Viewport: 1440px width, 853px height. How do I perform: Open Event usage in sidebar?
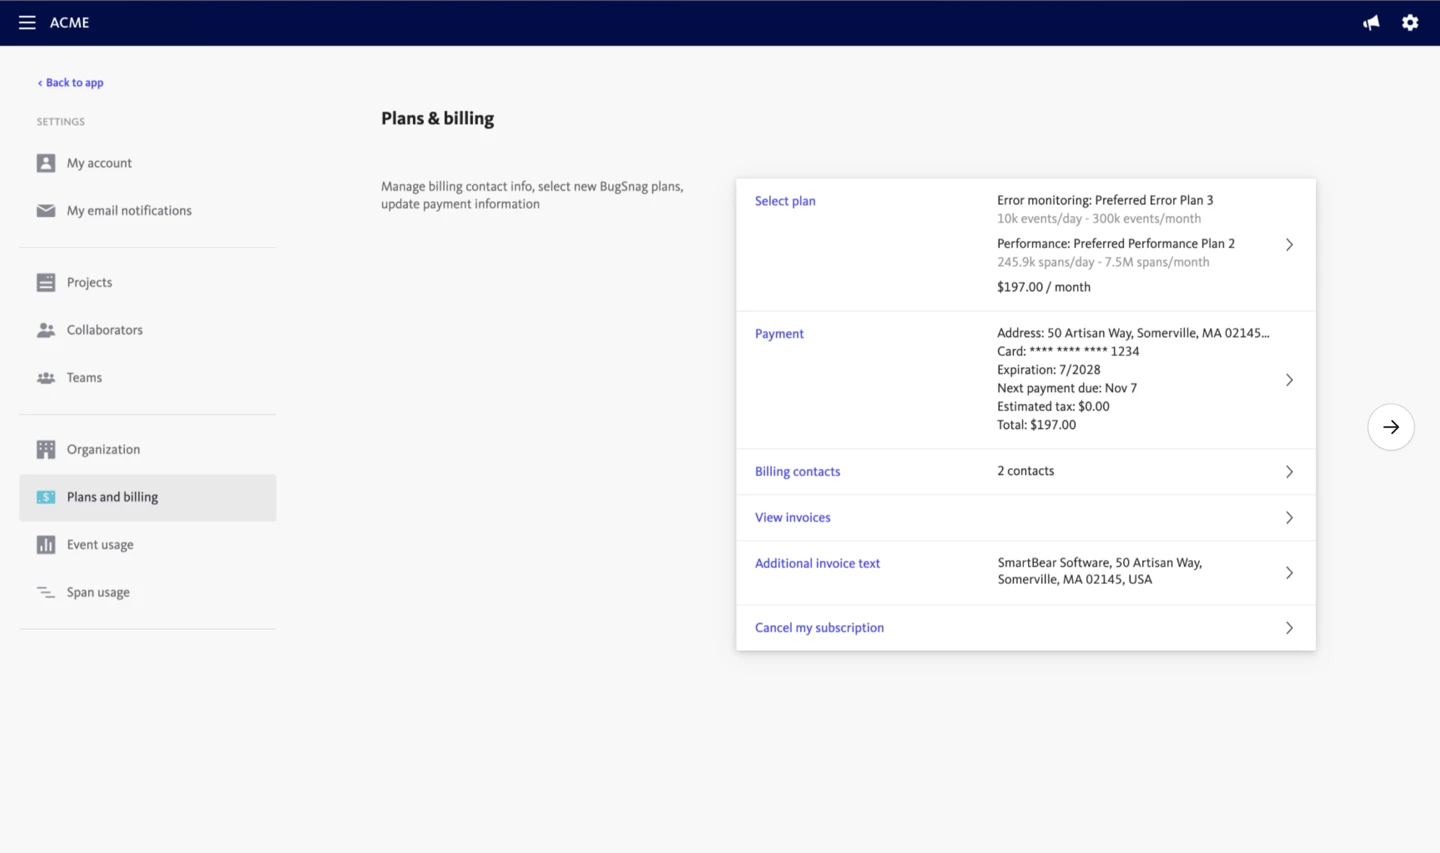click(148, 545)
